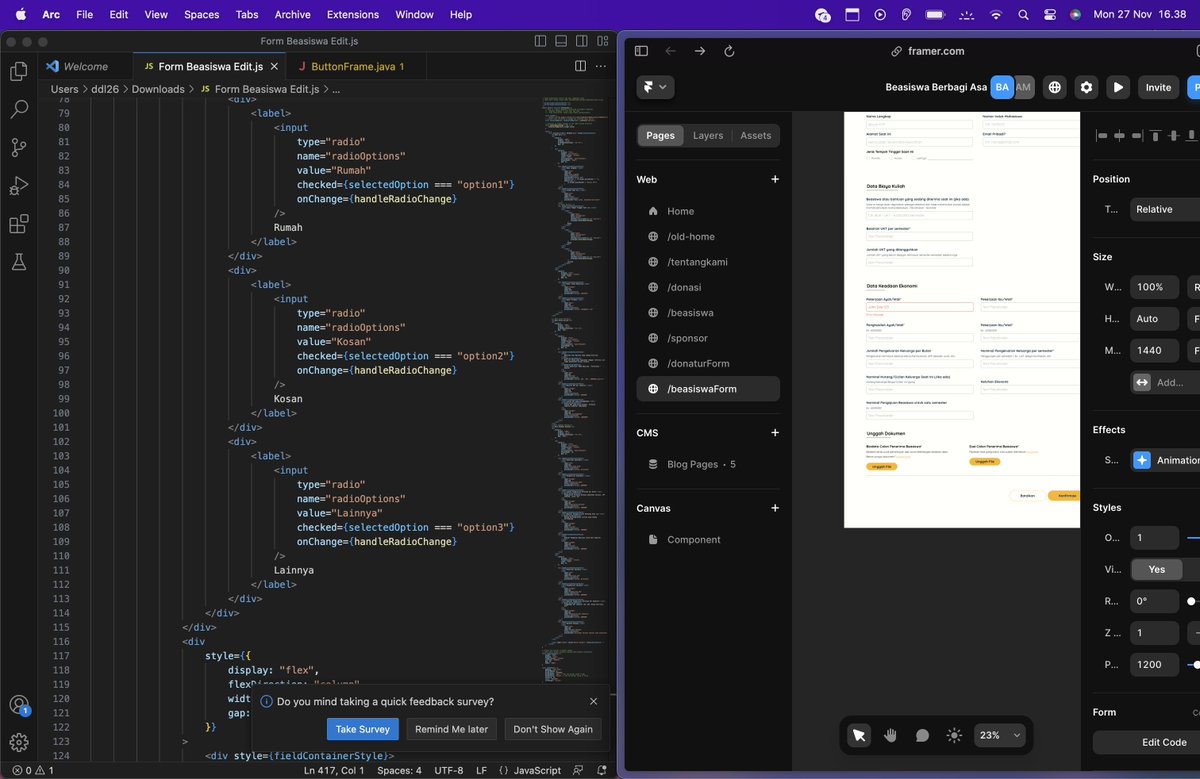Screen dimensions: 1200x779
Task: Switch to the Assets tab
Action: pos(756,135)
